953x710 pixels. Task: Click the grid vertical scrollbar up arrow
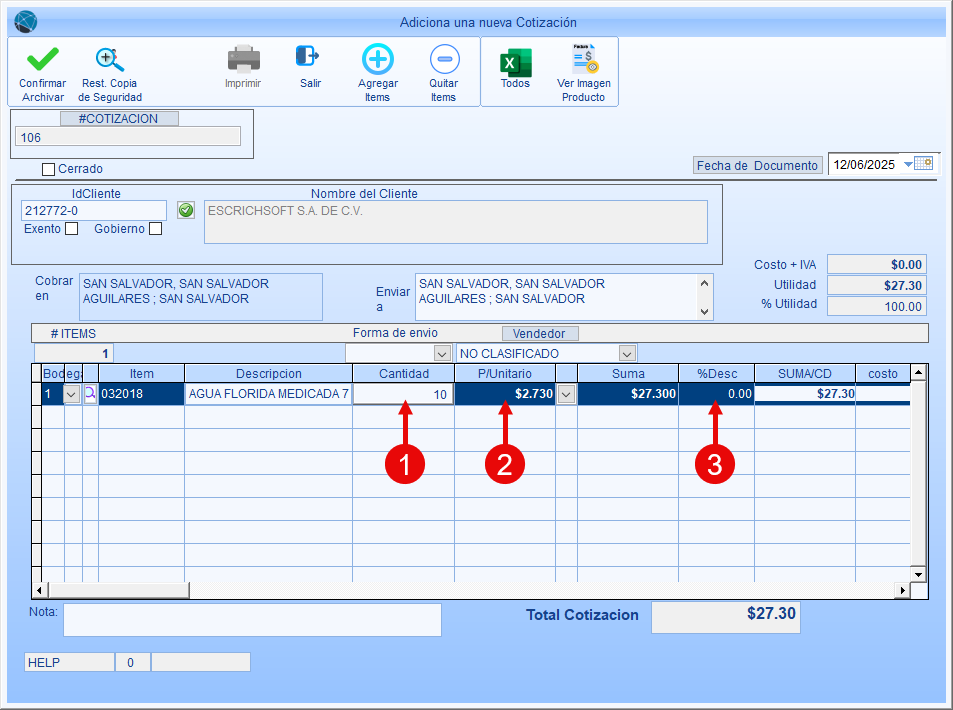point(918,371)
